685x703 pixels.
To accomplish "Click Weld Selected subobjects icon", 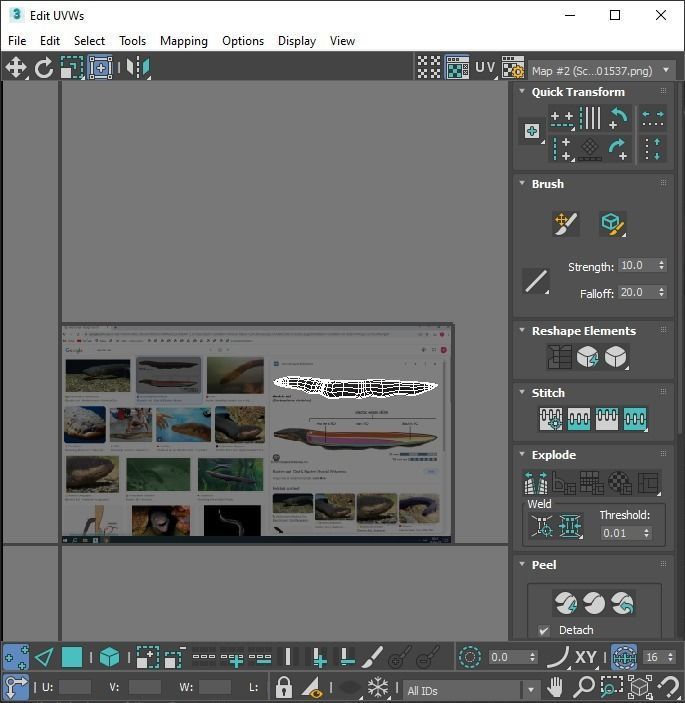I will 570,525.
